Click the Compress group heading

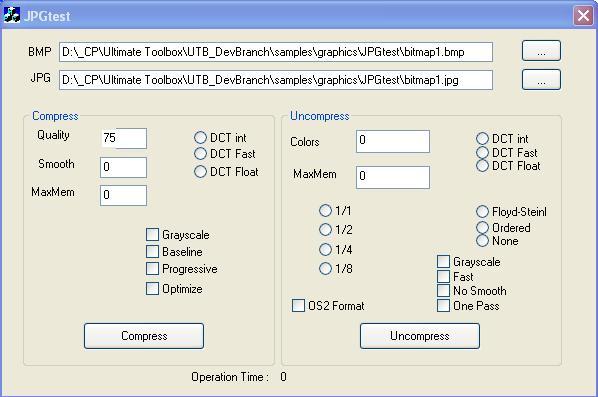55,116
